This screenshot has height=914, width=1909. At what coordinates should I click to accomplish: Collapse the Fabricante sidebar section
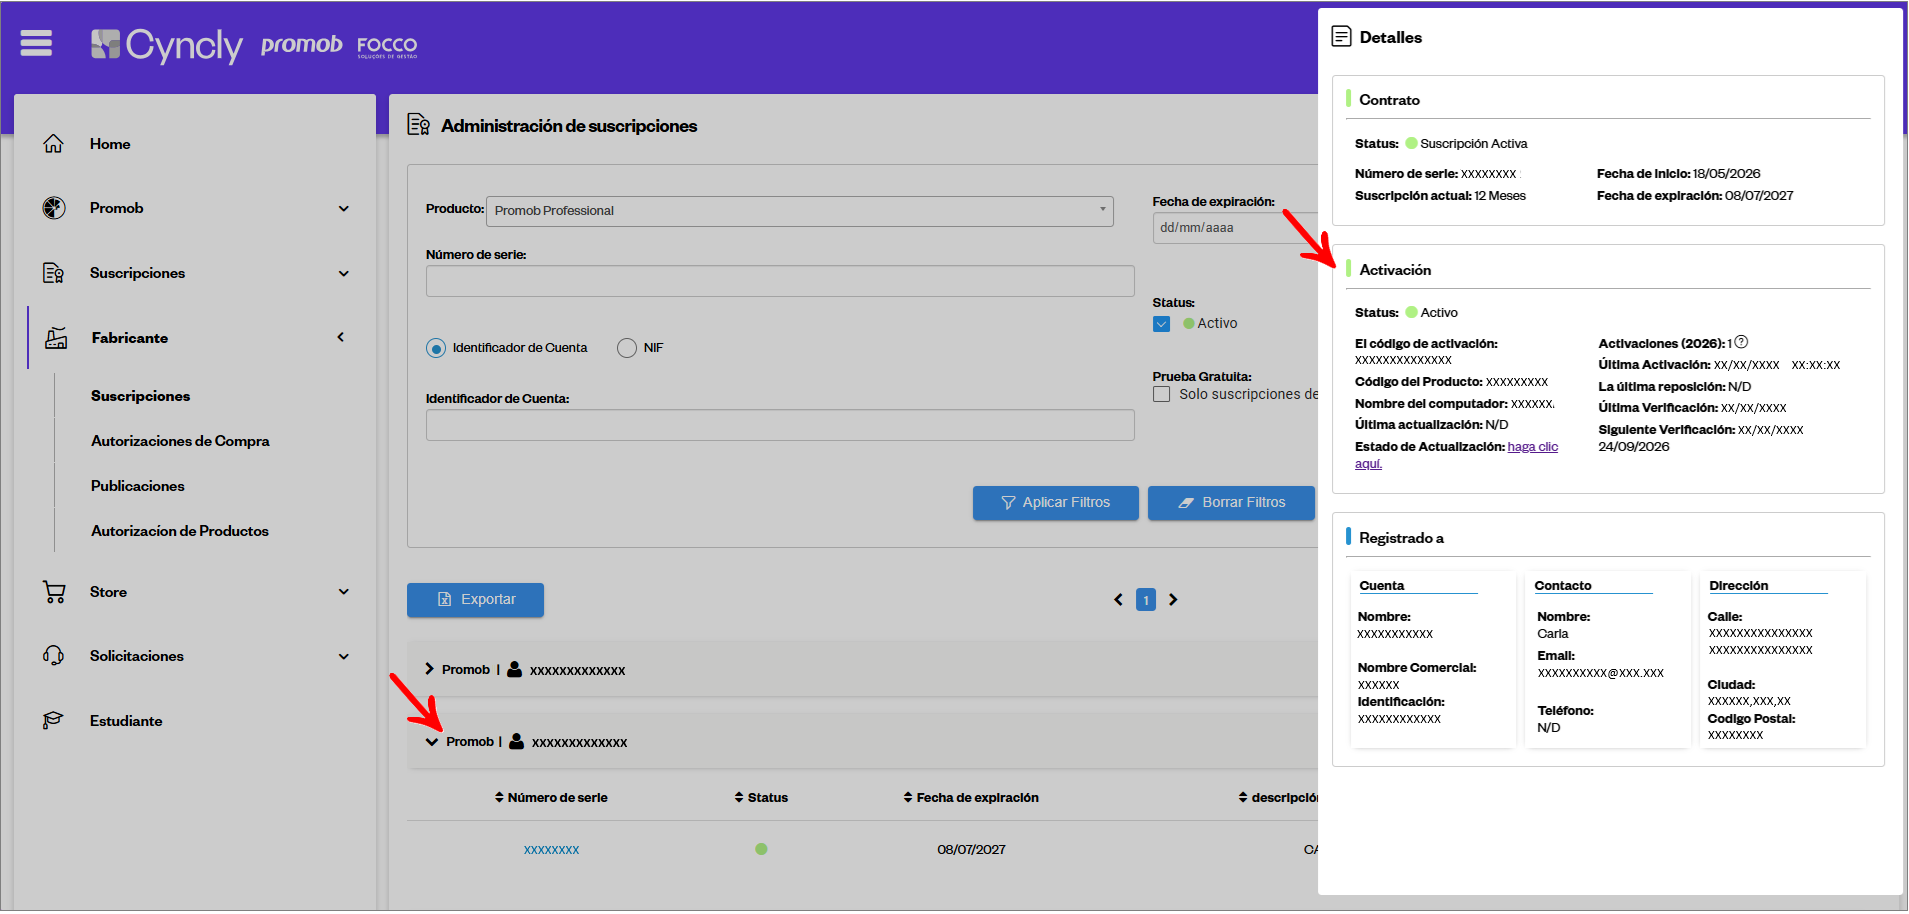click(341, 337)
